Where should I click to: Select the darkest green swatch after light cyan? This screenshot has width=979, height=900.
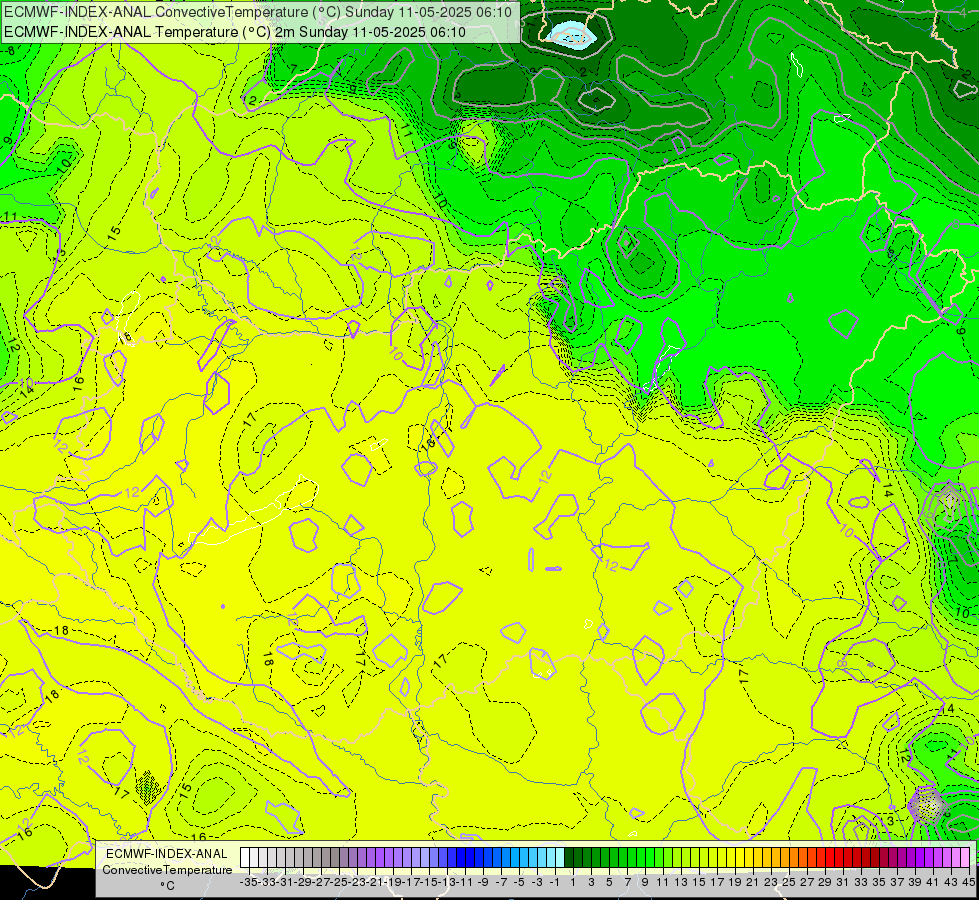569,858
